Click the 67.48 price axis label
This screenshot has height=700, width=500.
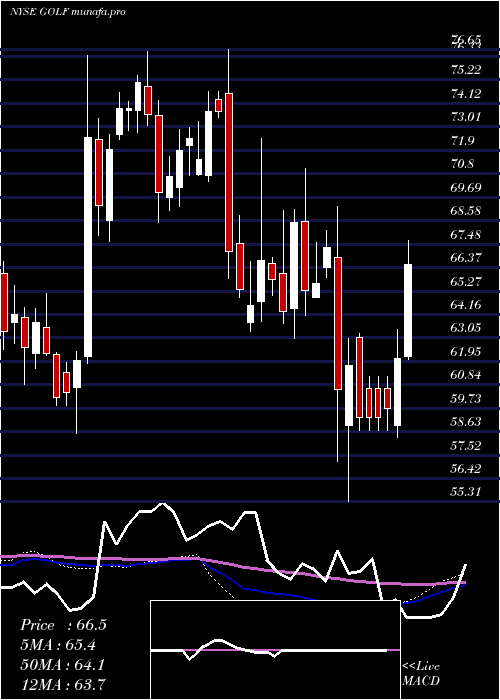click(x=466, y=234)
